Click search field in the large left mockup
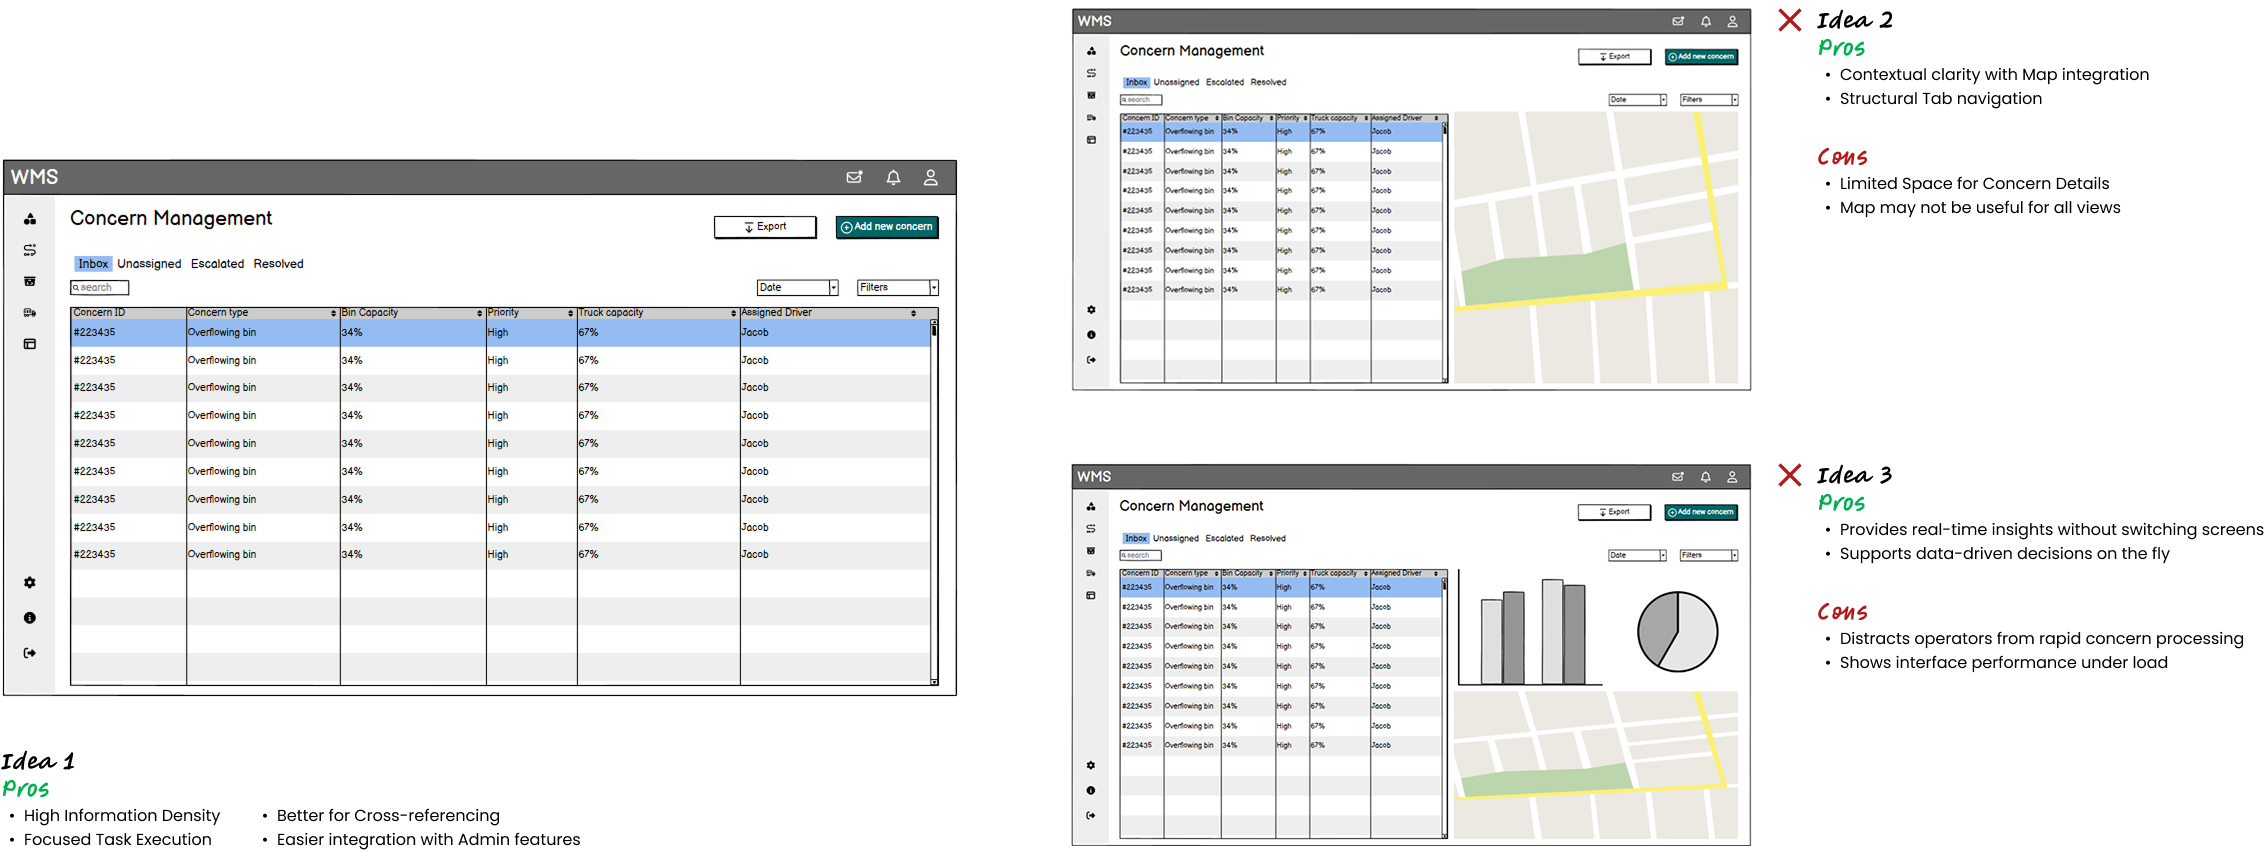2265x851 pixels. 100,288
